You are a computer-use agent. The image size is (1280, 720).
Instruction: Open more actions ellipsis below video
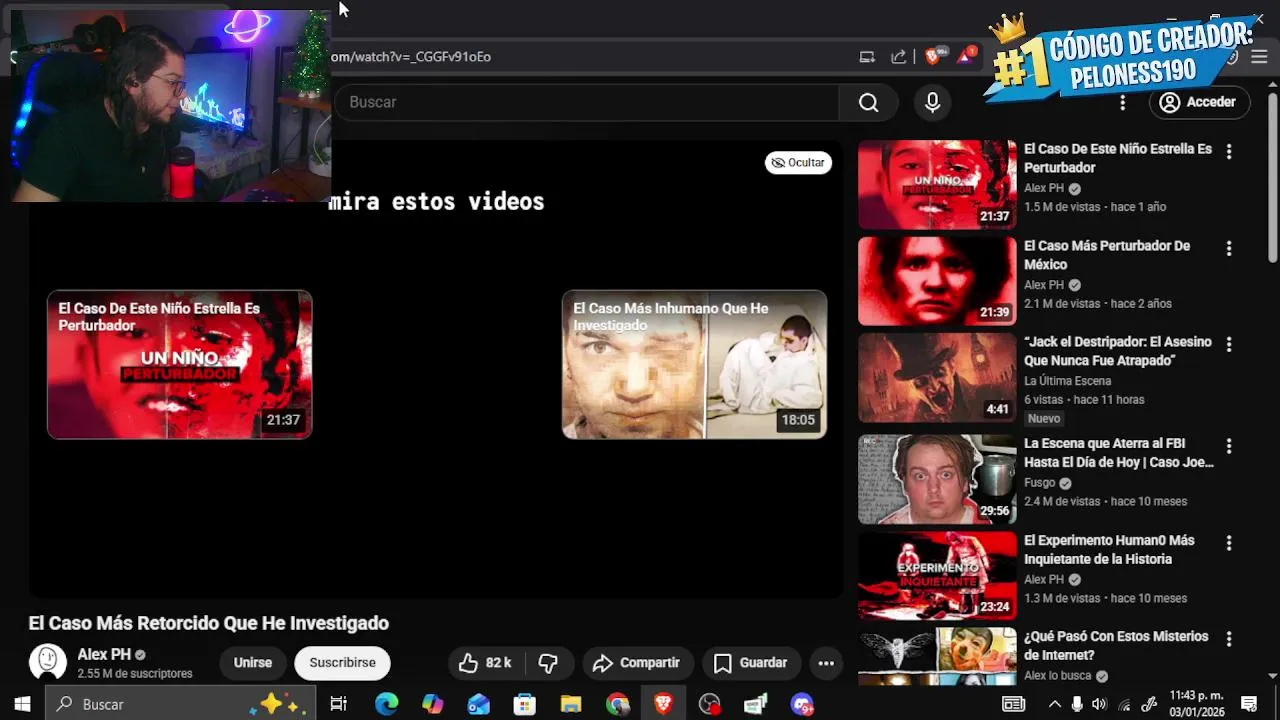(x=826, y=663)
